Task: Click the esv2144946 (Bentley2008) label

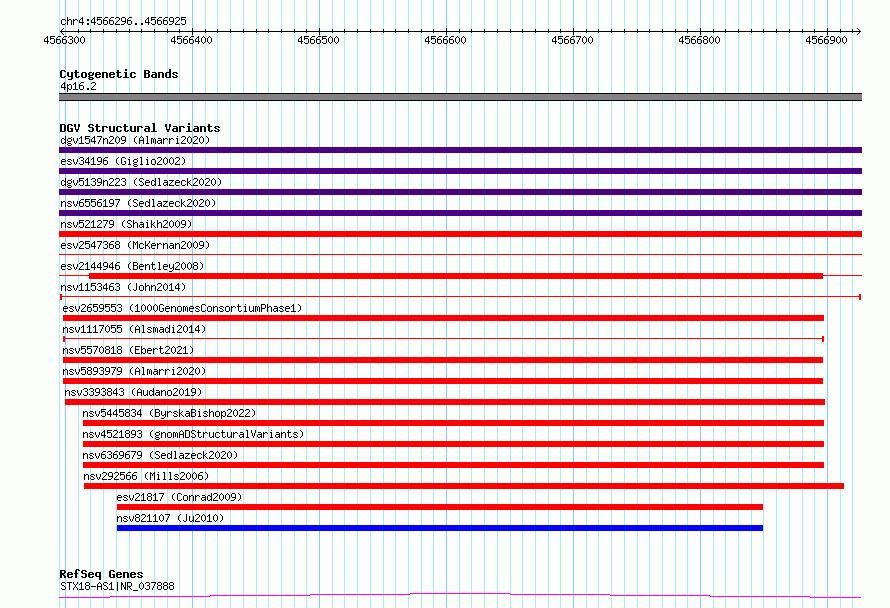Action: point(132,266)
